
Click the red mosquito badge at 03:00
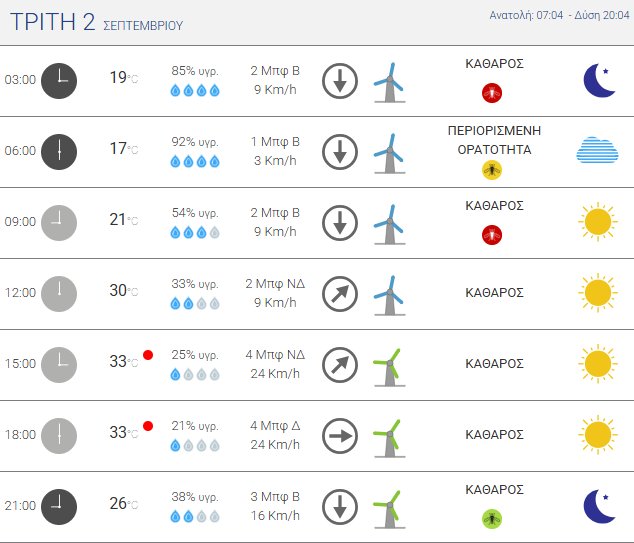point(491,92)
